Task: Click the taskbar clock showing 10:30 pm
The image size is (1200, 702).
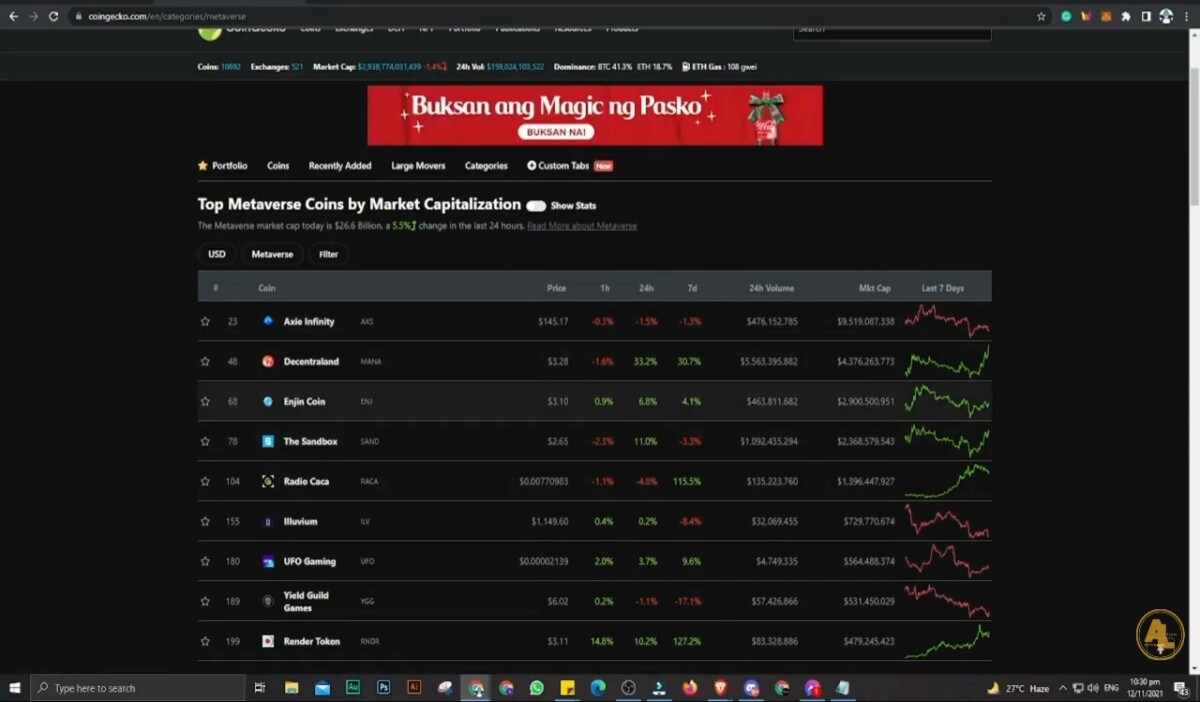Action: [x=1146, y=688]
